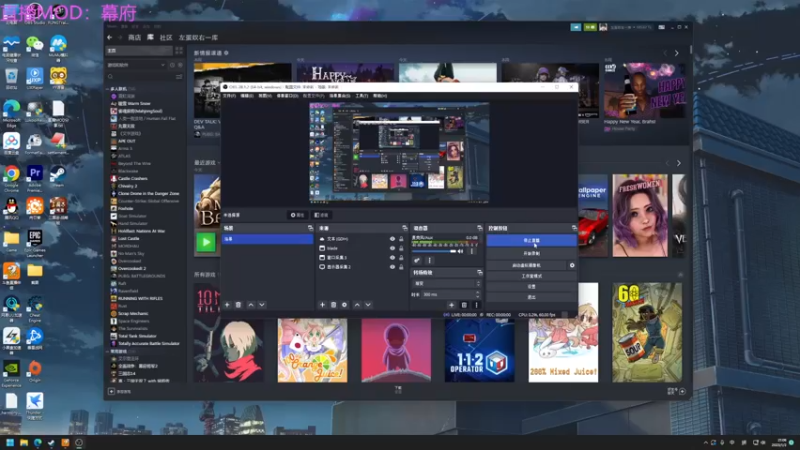The width and height of the screenshot is (800, 450).
Task: Open Origin desktop icon
Action: click(x=35, y=371)
